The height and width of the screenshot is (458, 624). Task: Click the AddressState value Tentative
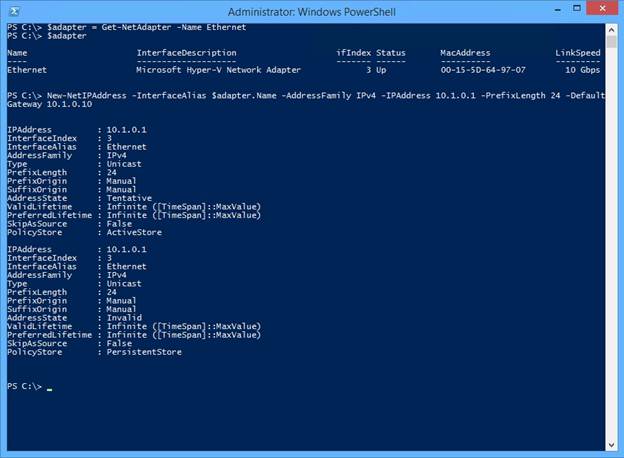tap(129, 198)
